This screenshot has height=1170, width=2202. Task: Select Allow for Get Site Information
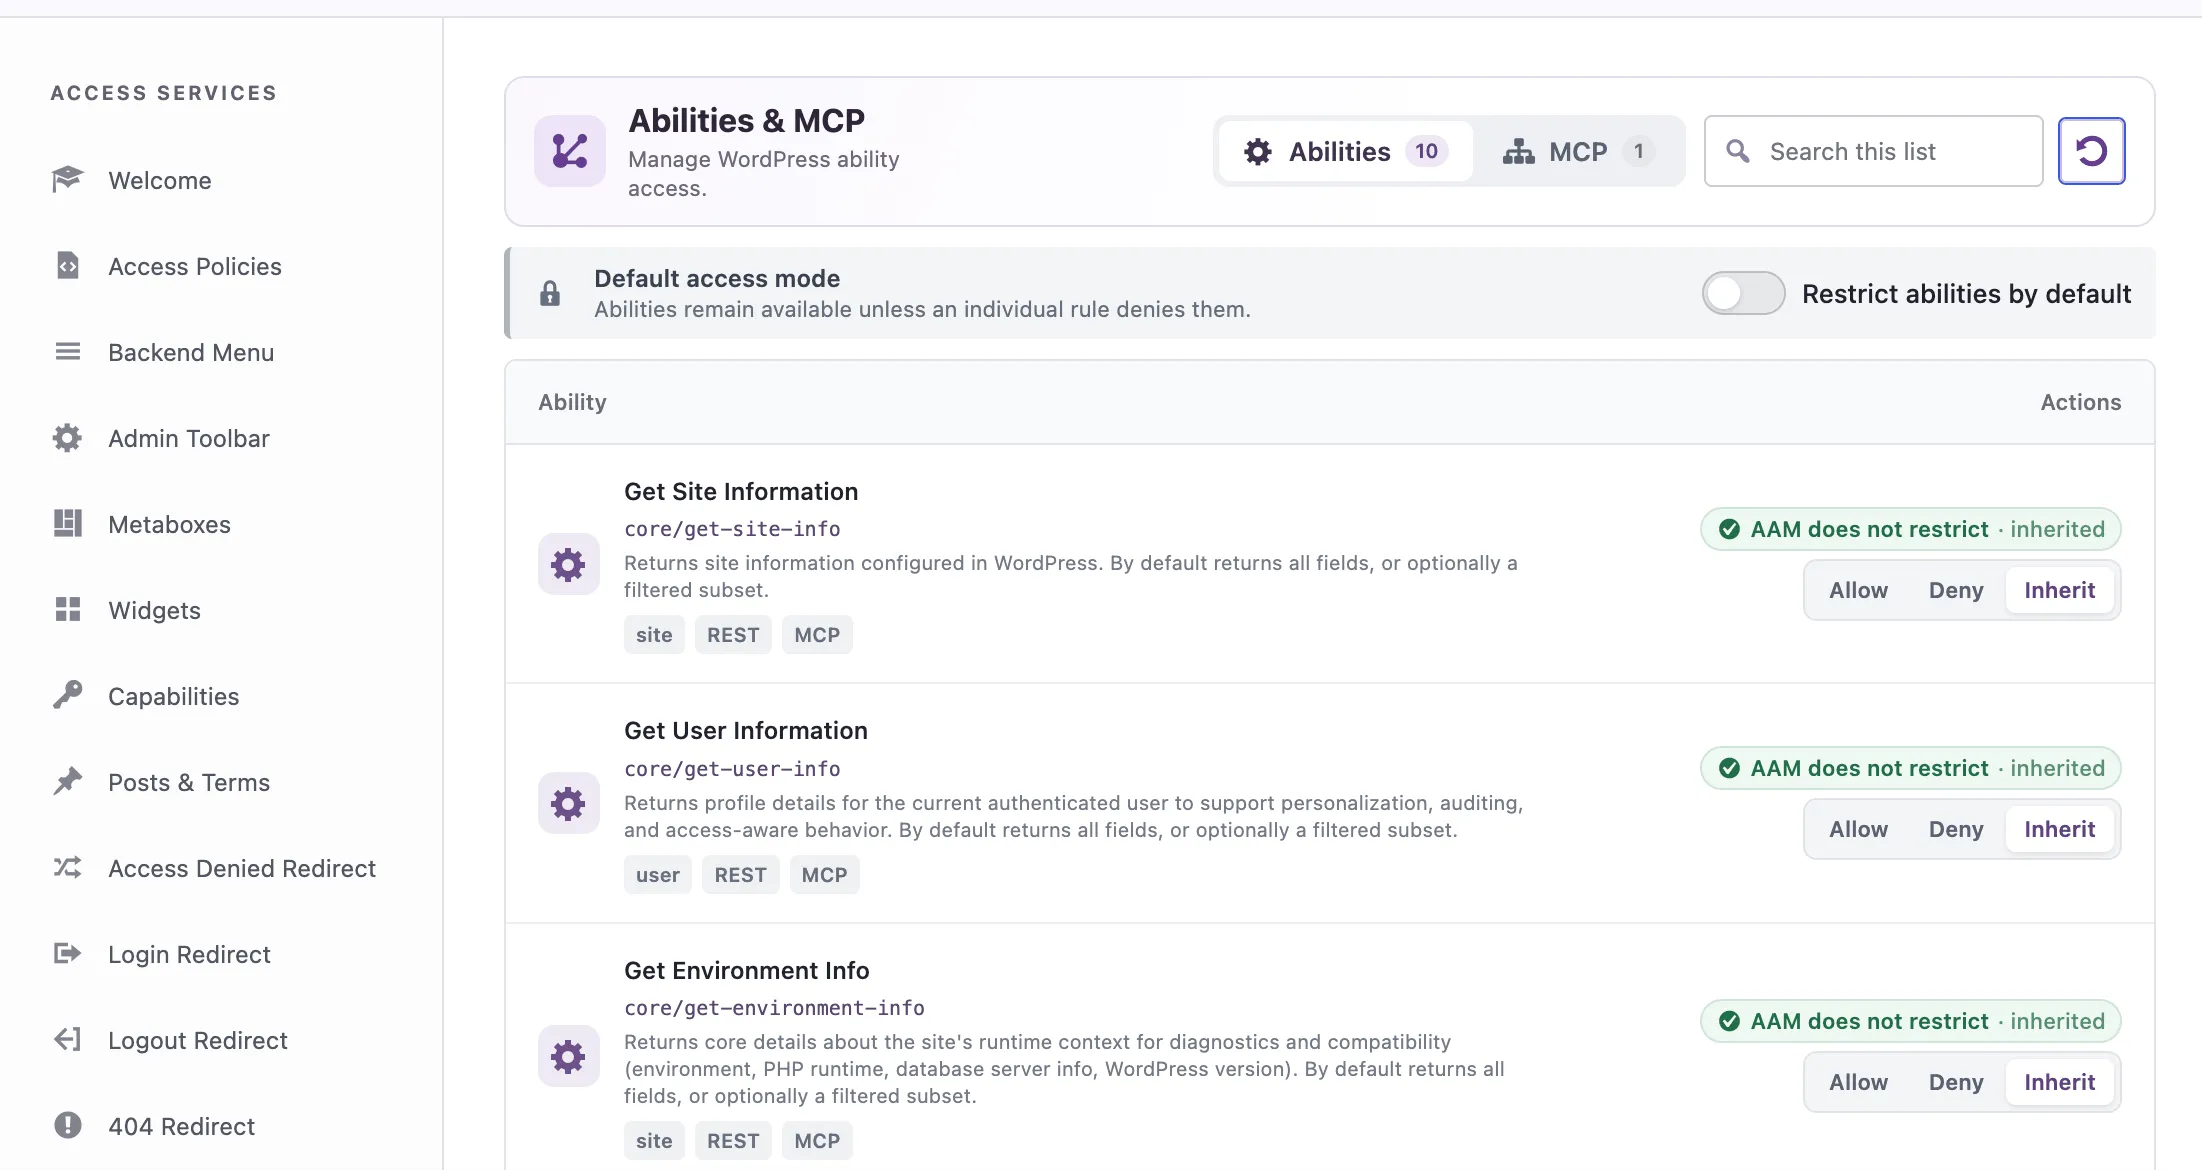1858,590
